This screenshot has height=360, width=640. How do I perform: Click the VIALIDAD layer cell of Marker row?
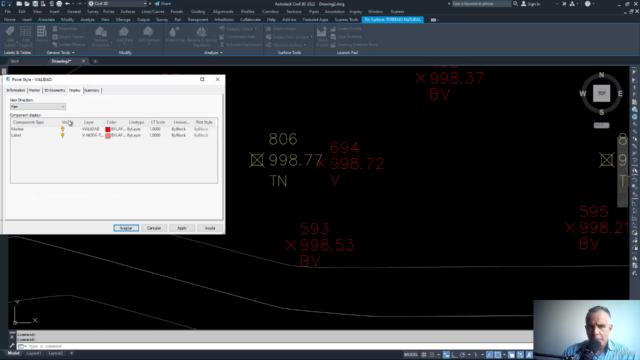[91, 129]
